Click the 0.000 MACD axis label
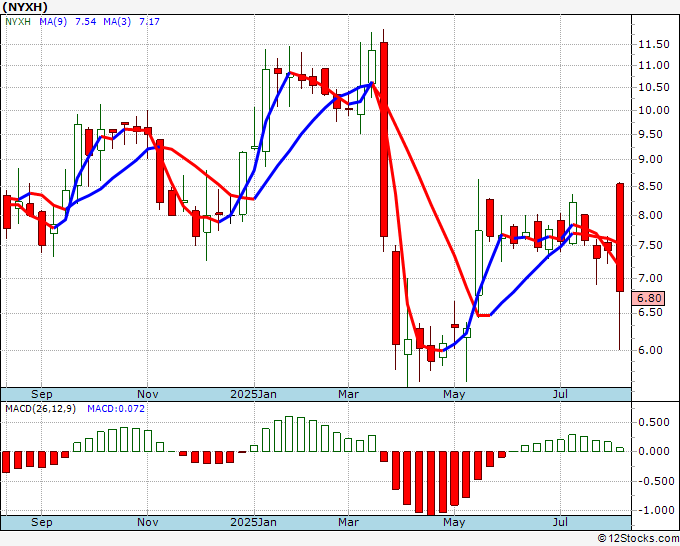 [654, 451]
